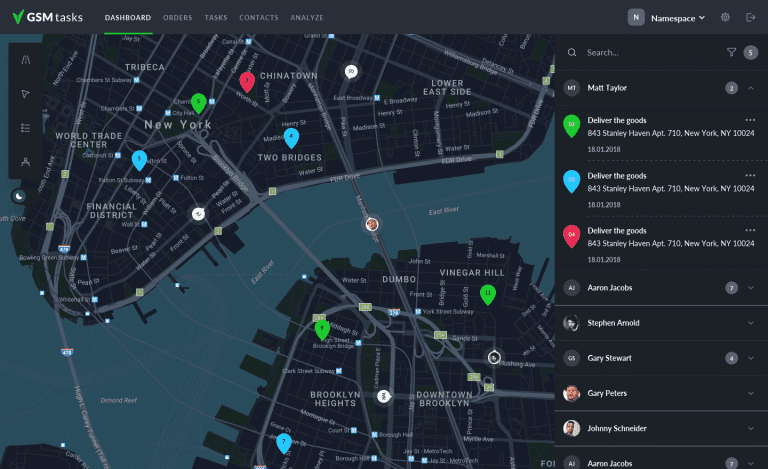Toggle dark mode with the moon button
The width and height of the screenshot is (768, 469).
pos(19,195)
